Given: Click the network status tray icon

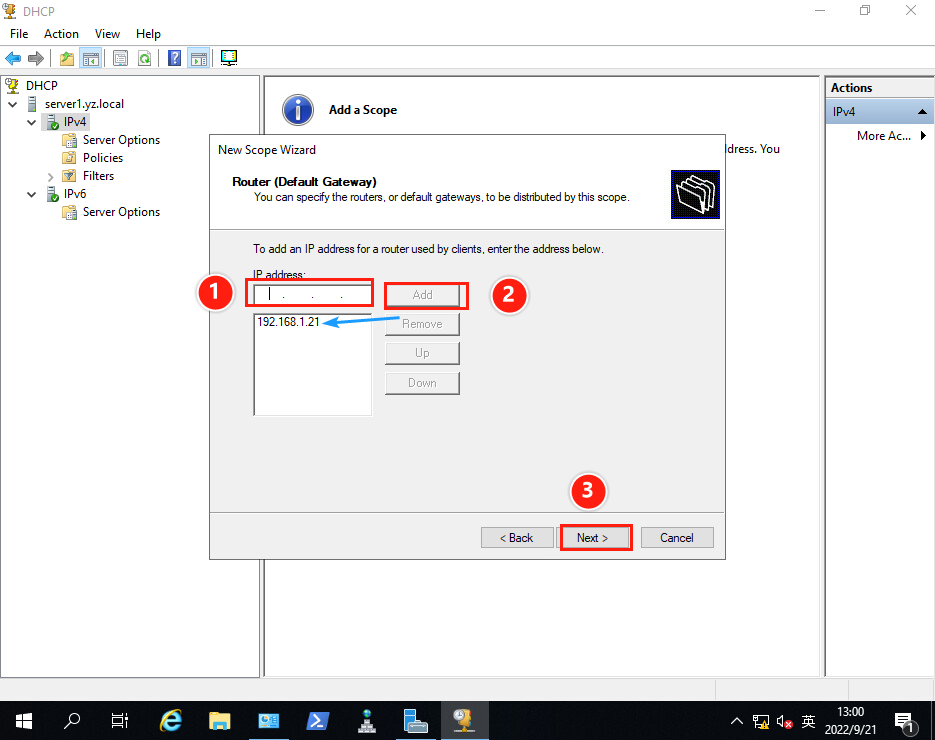Looking at the screenshot, I should pyautogui.click(x=760, y=722).
